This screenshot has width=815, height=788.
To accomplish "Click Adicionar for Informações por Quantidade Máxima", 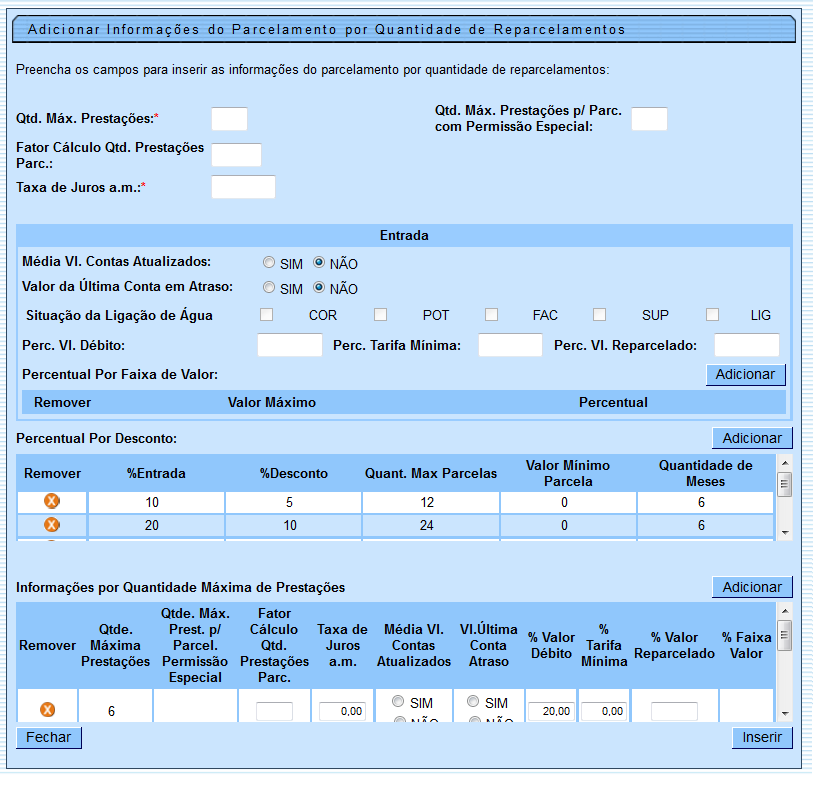I will [752, 587].
